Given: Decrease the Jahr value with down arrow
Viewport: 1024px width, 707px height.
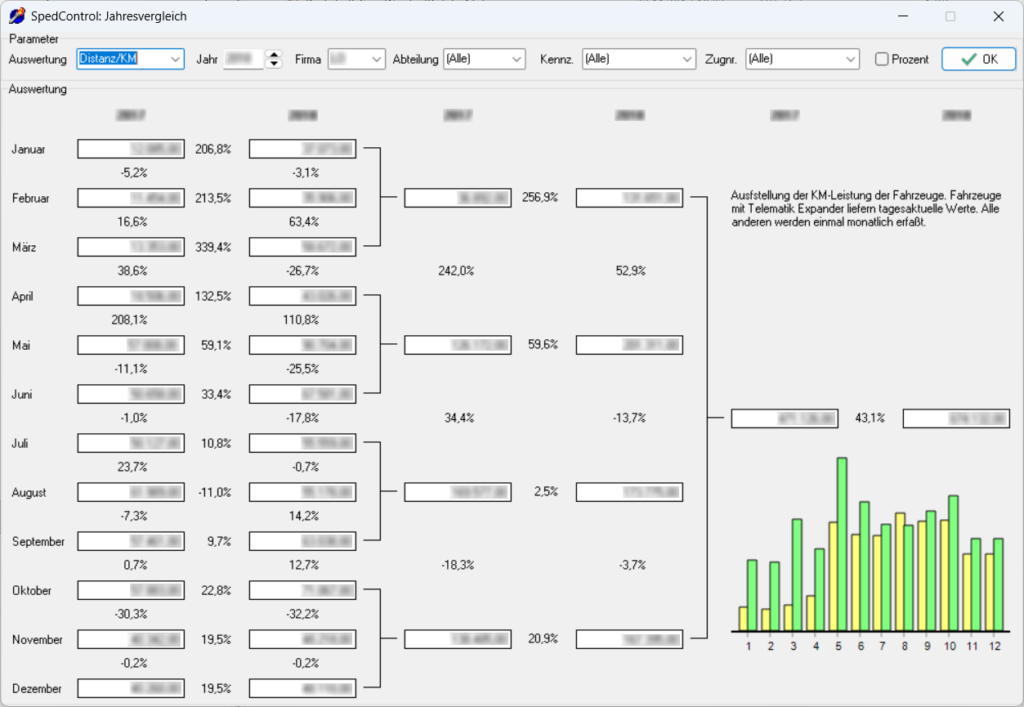Looking at the screenshot, I should tap(274, 64).
